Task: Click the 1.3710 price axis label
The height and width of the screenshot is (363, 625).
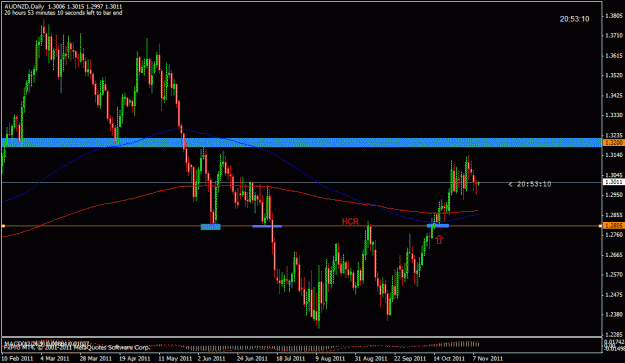Action: click(x=613, y=36)
